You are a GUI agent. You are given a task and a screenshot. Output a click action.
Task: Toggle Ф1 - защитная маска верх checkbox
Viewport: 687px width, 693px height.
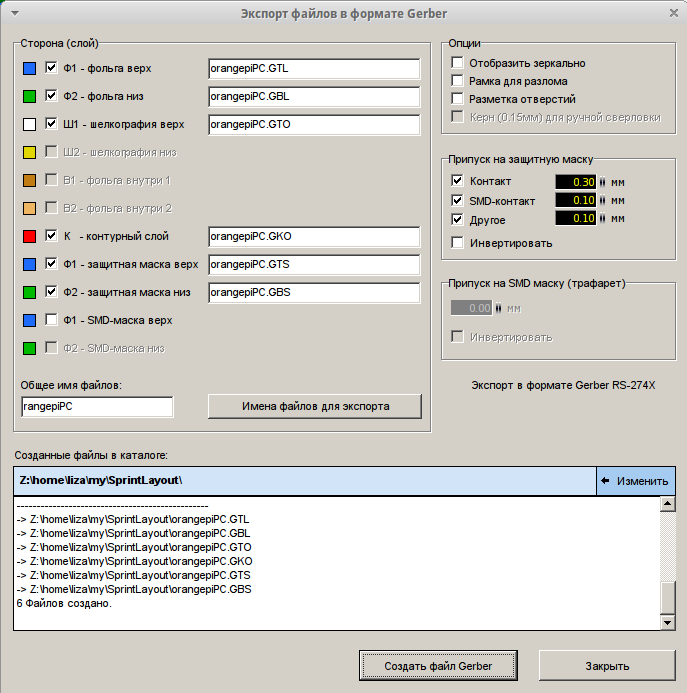51,263
